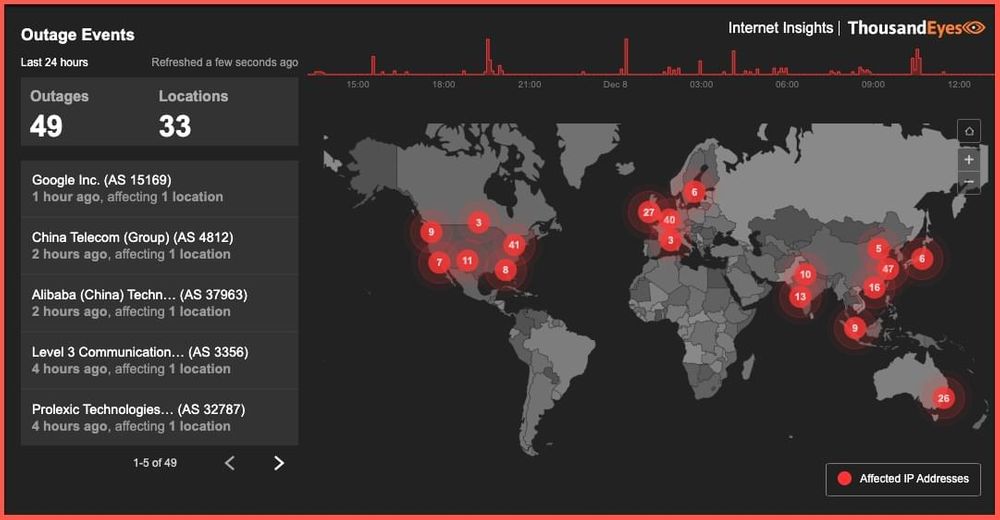
Task: Go to next page of outage events
Action: tap(279, 463)
